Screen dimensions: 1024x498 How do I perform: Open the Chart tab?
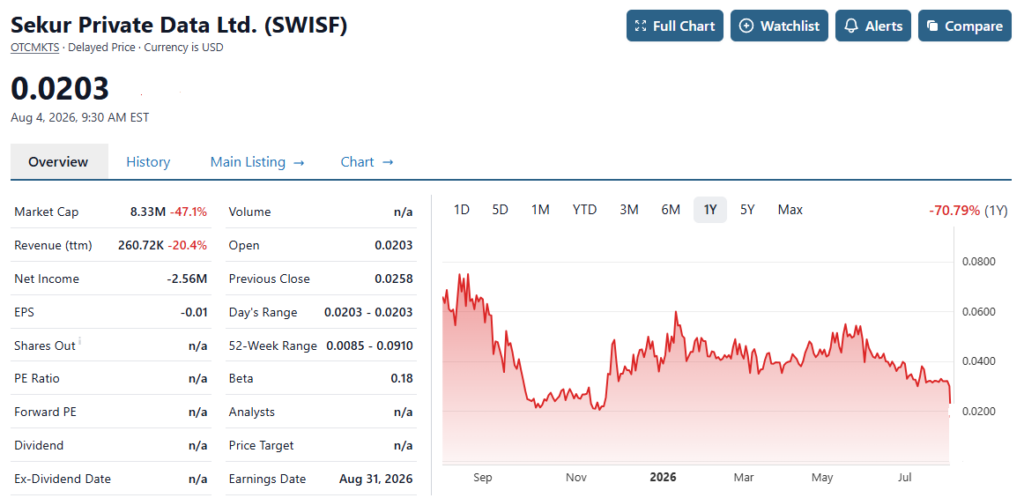point(367,162)
